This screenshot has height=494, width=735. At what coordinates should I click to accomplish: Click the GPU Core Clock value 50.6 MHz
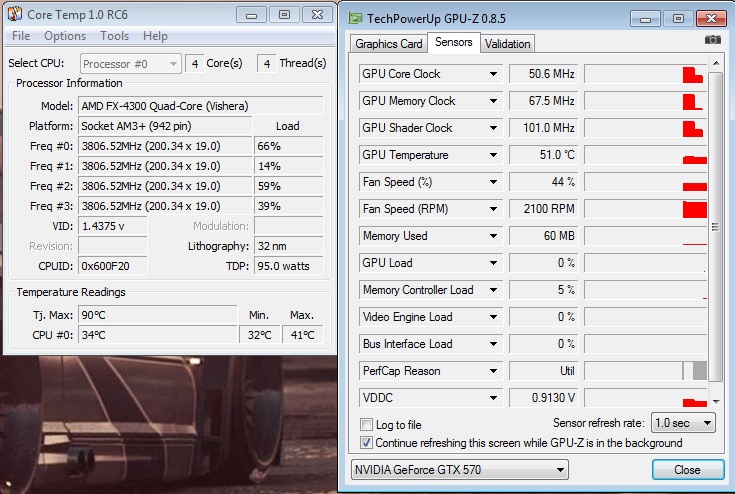click(x=544, y=74)
